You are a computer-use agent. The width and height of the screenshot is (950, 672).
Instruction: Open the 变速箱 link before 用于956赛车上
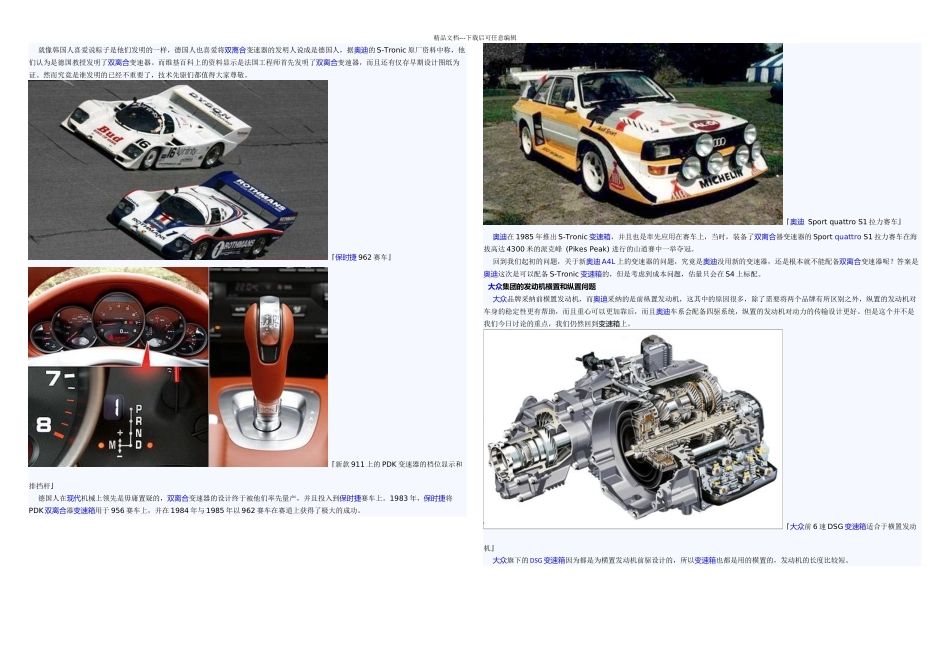(84, 511)
